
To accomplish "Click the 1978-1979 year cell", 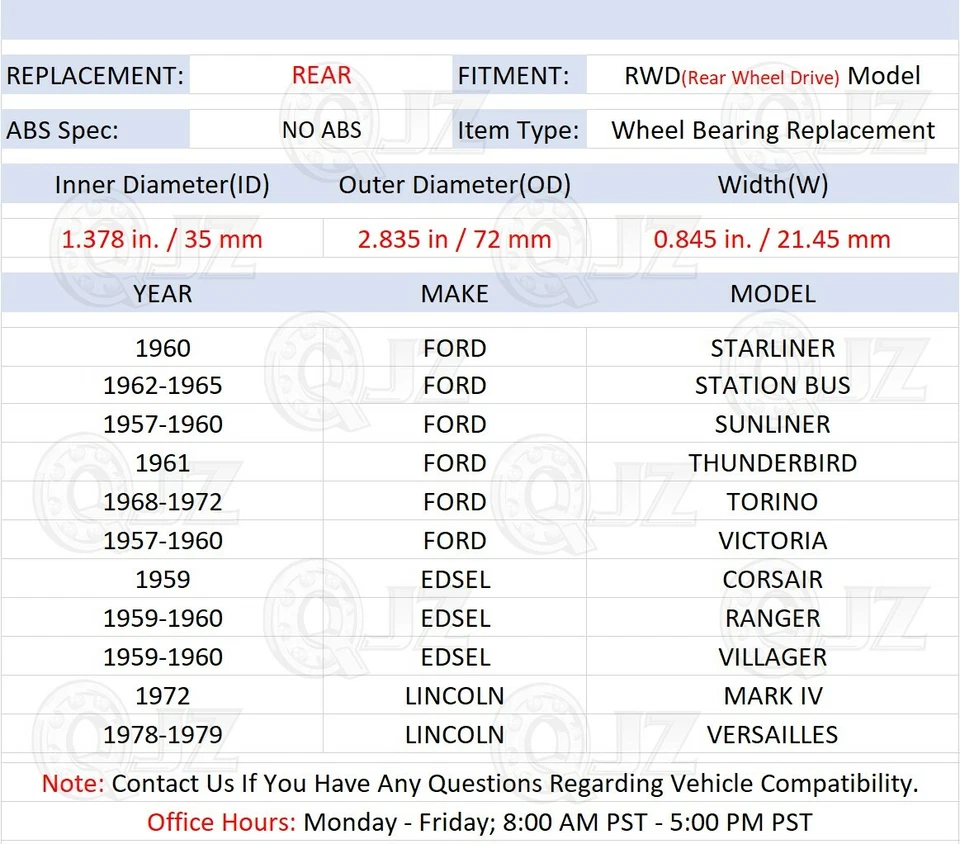I will point(162,734).
